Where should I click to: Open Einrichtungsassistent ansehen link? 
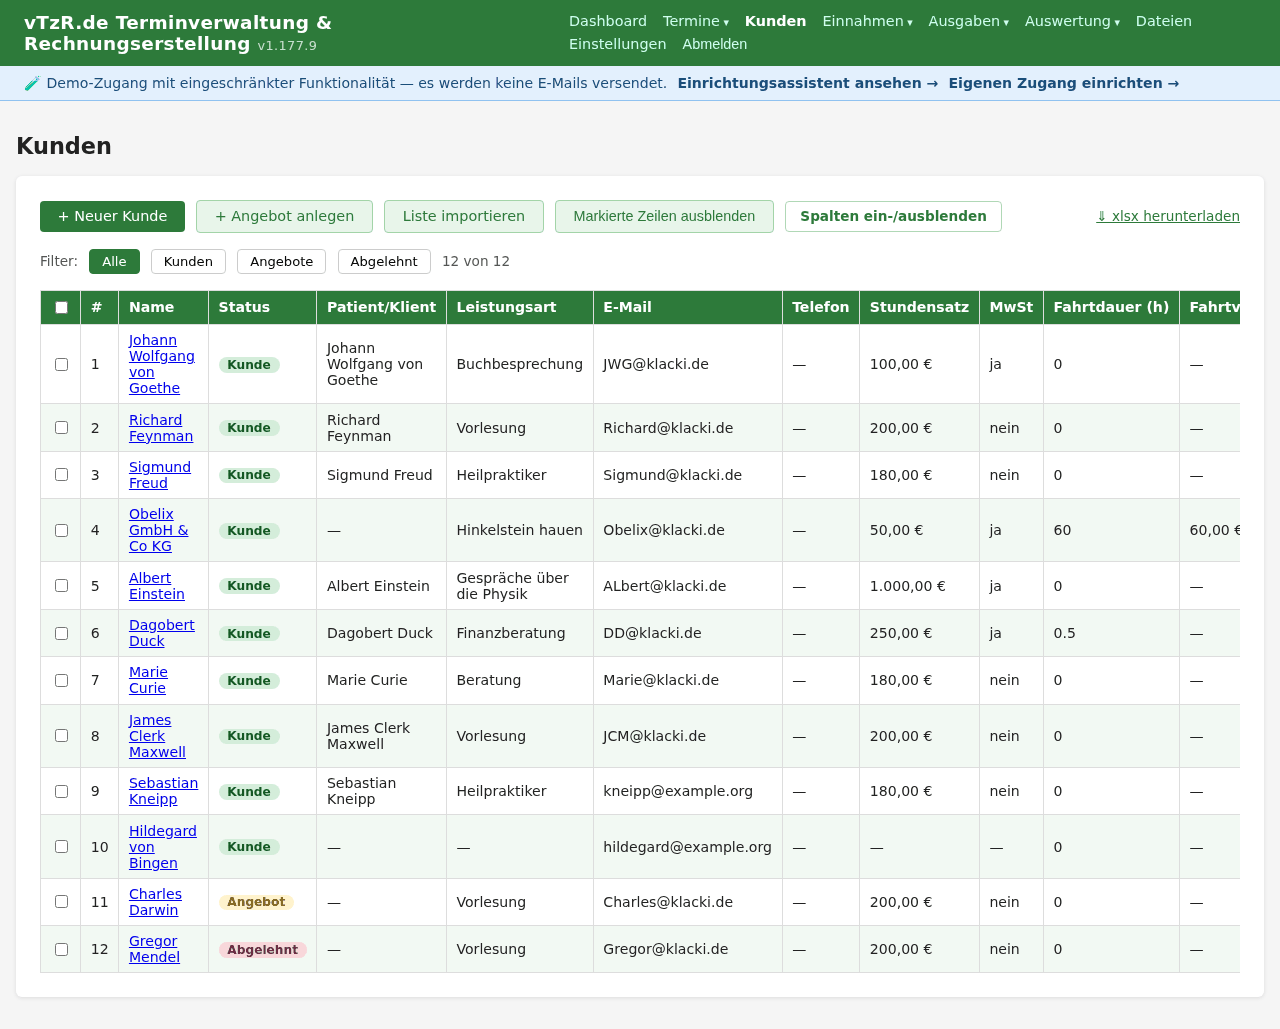pyautogui.click(x=807, y=83)
